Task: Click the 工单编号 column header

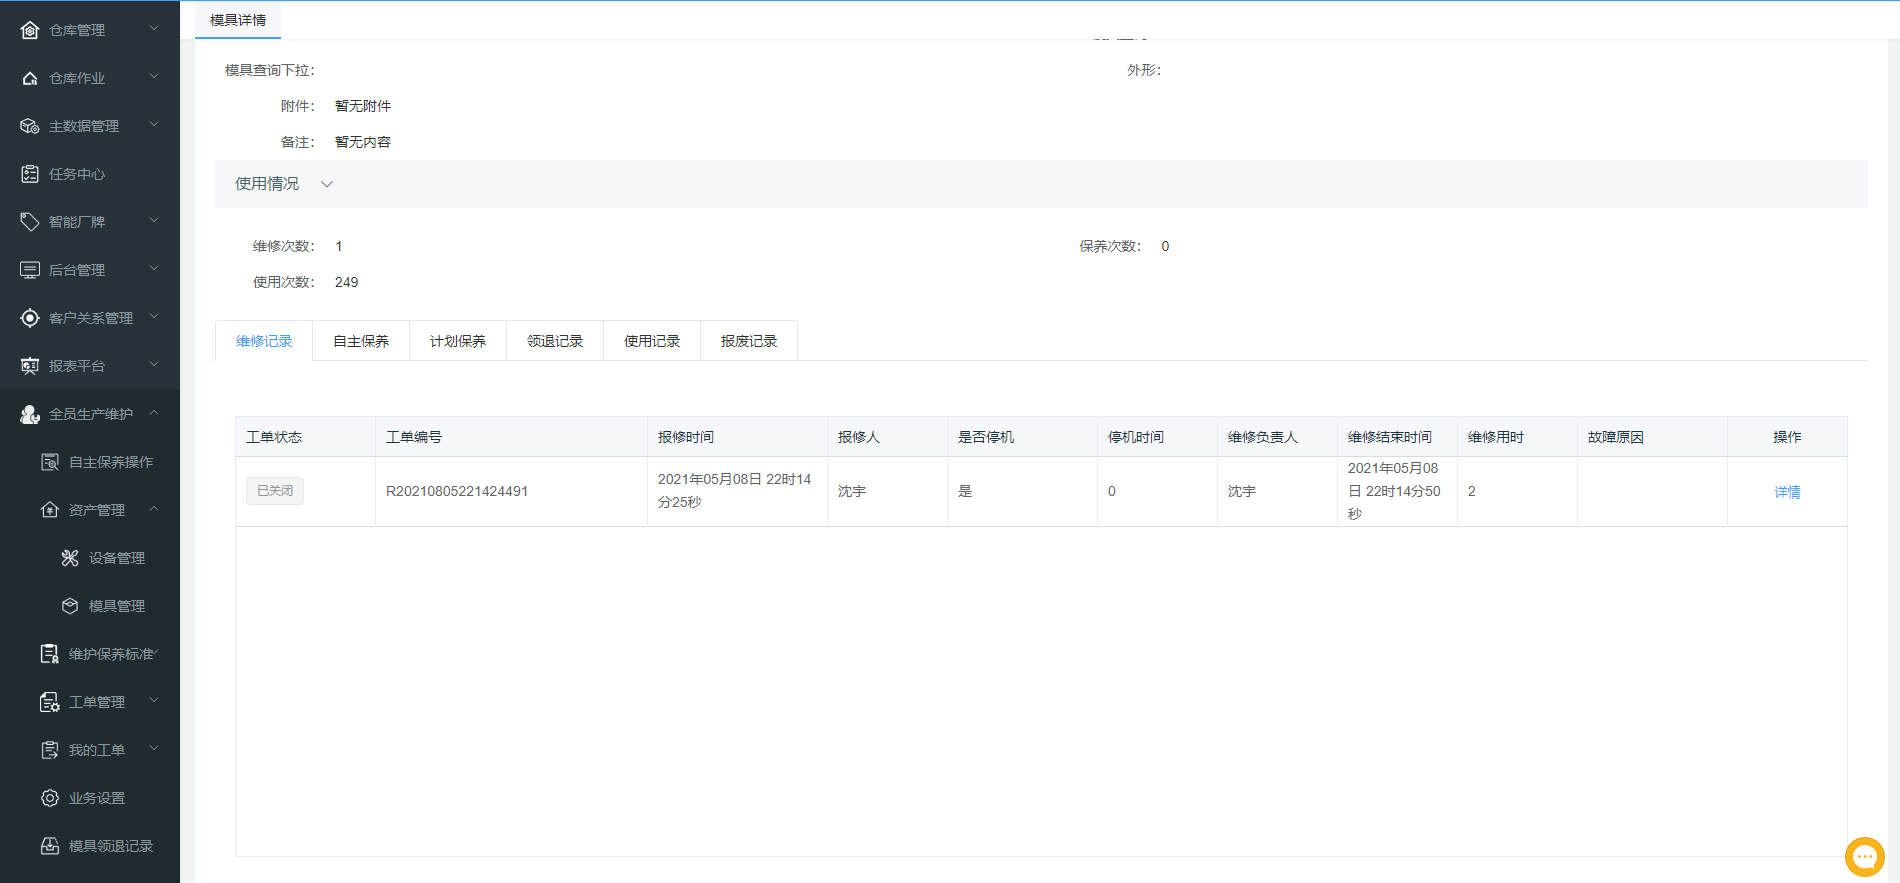Action: click(414, 437)
